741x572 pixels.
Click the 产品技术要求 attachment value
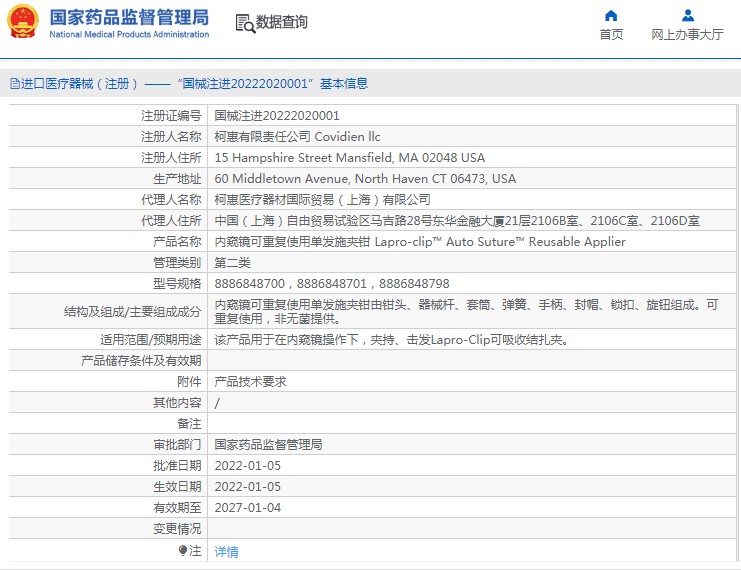coord(250,381)
